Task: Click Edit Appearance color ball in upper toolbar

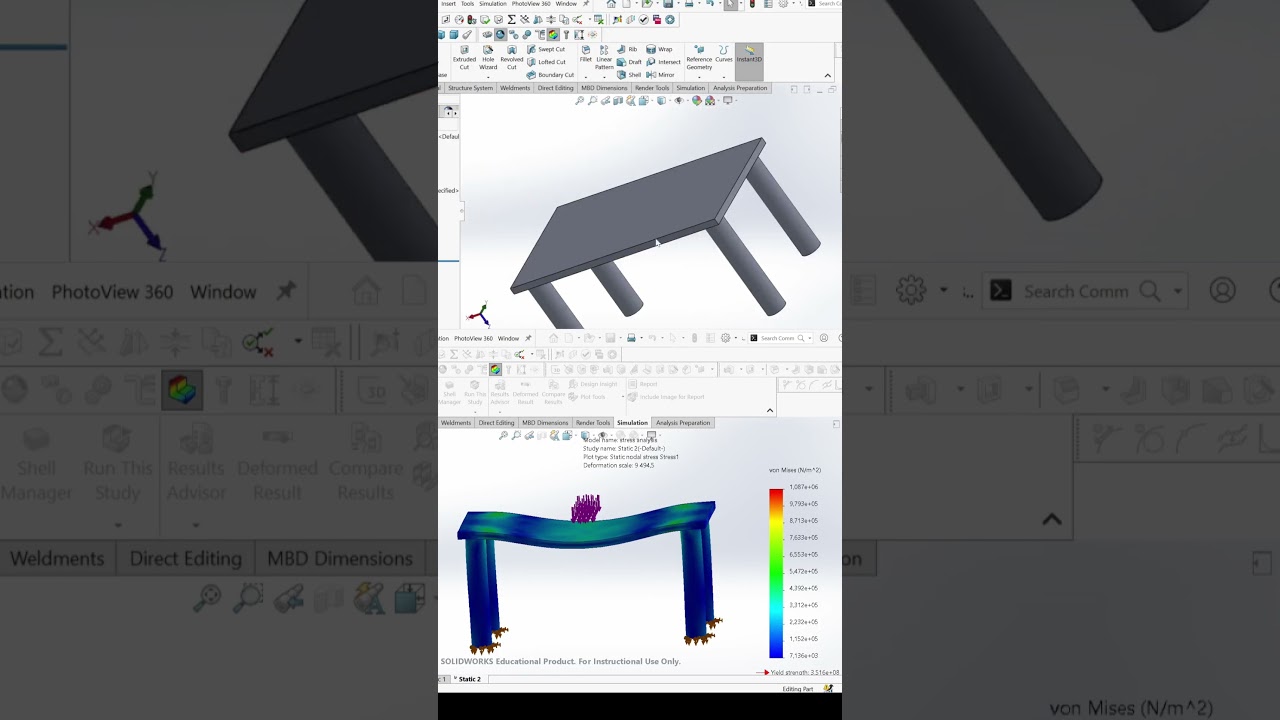Action: click(x=697, y=101)
